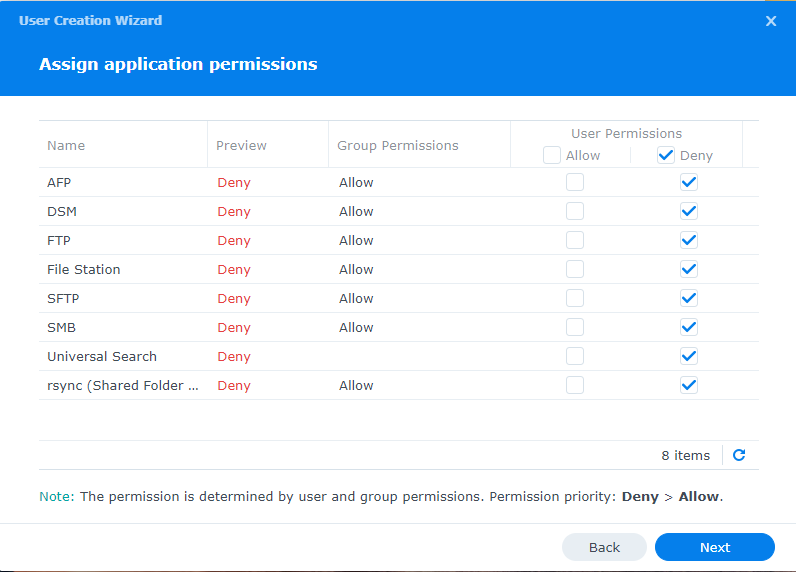The width and height of the screenshot is (796, 572).
Task: Close the User Creation Wizard dialog
Action: point(771,21)
